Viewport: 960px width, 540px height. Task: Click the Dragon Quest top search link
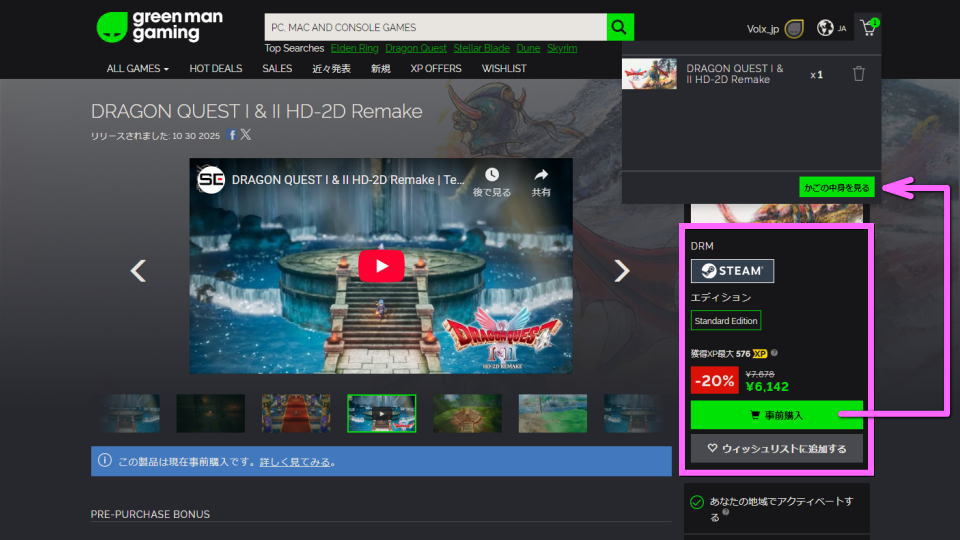(416, 48)
